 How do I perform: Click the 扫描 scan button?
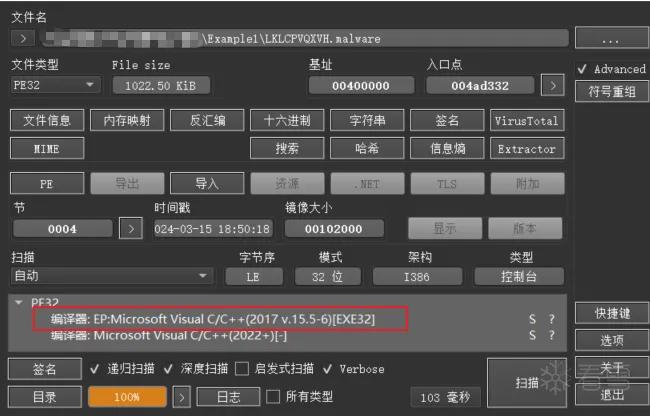click(x=527, y=383)
